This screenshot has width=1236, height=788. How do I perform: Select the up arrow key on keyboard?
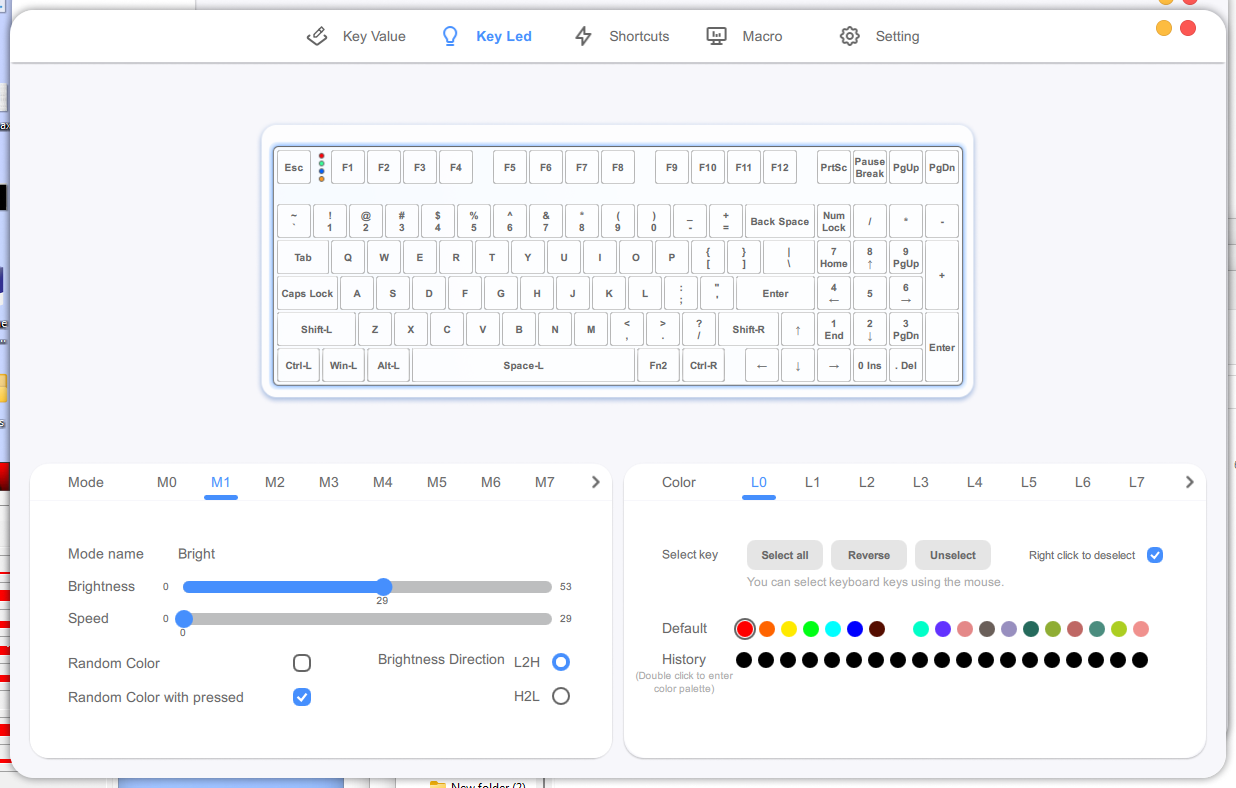[798, 329]
